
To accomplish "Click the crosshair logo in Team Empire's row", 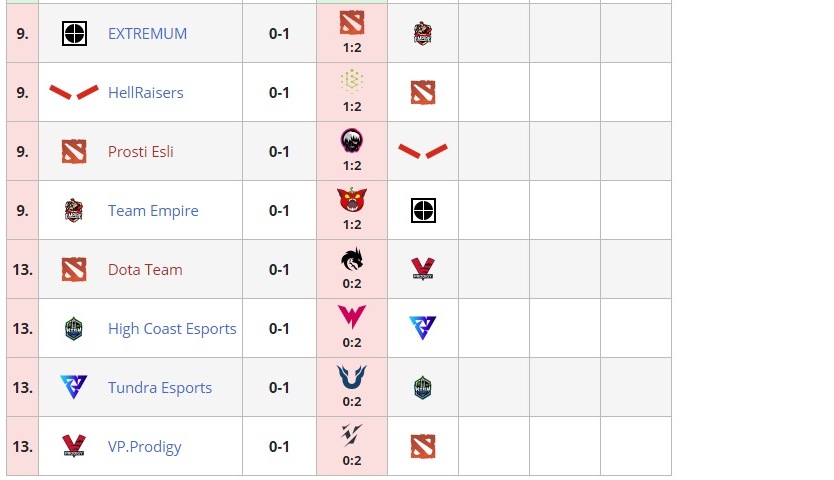I will click(423, 211).
